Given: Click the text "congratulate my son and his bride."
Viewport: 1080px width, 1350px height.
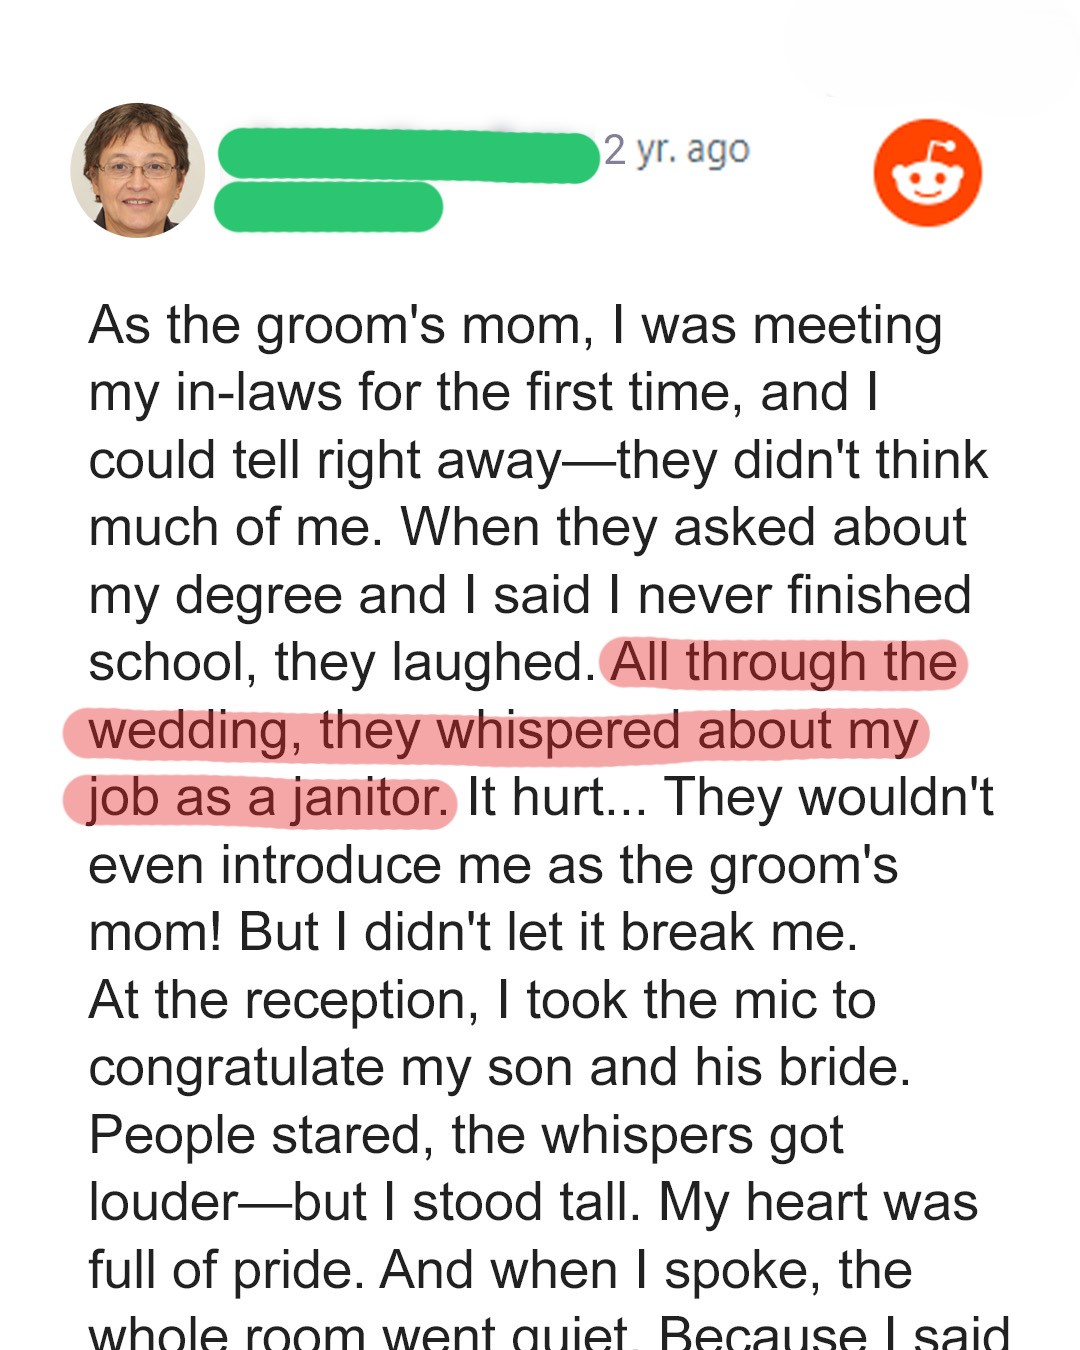Looking at the screenshot, I should [x=499, y=1068].
